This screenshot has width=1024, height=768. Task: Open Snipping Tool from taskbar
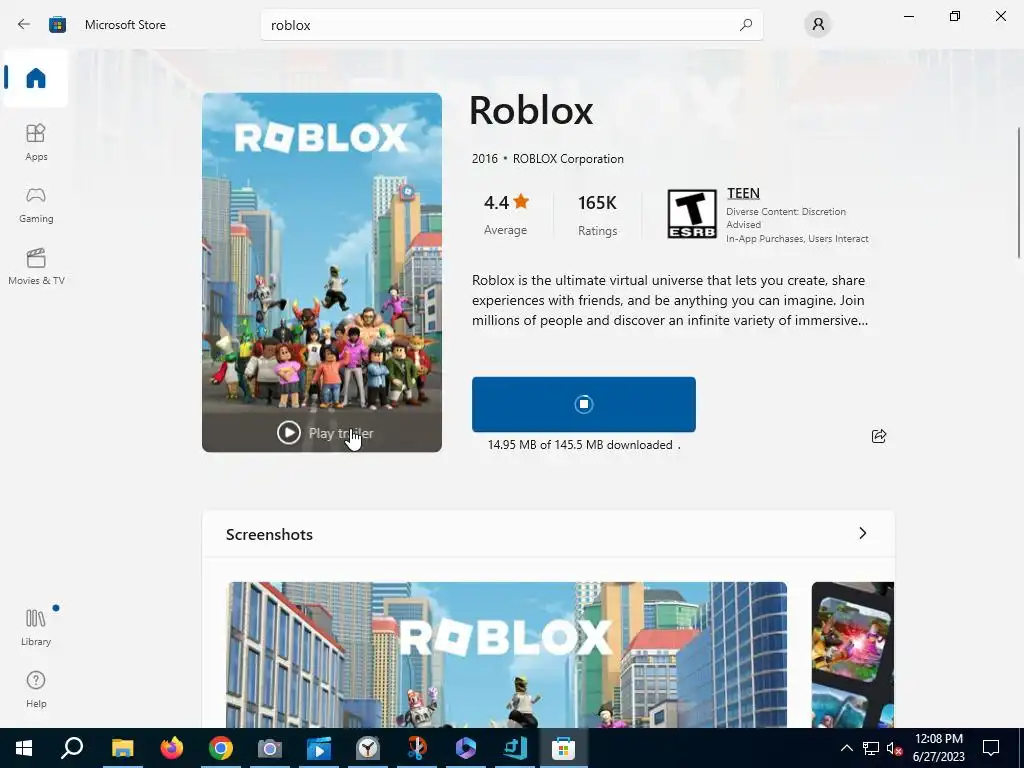[x=417, y=748]
